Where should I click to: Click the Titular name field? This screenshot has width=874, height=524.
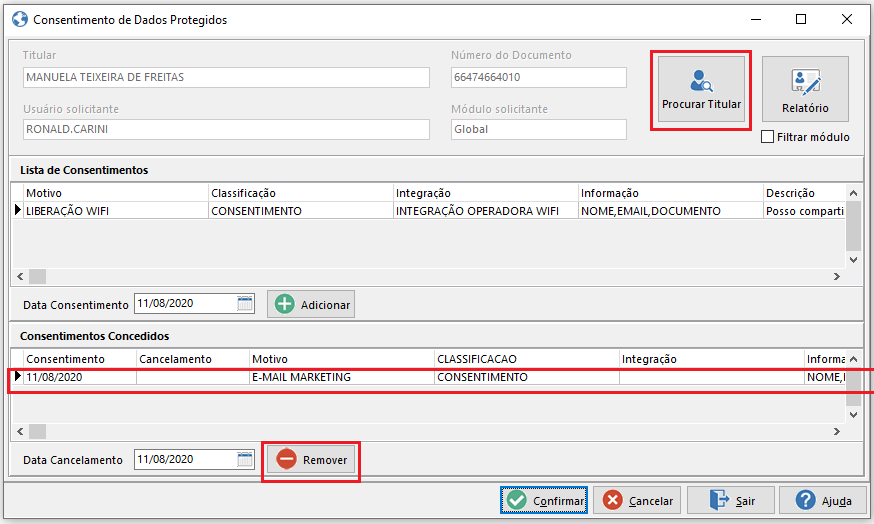click(x=226, y=77)
